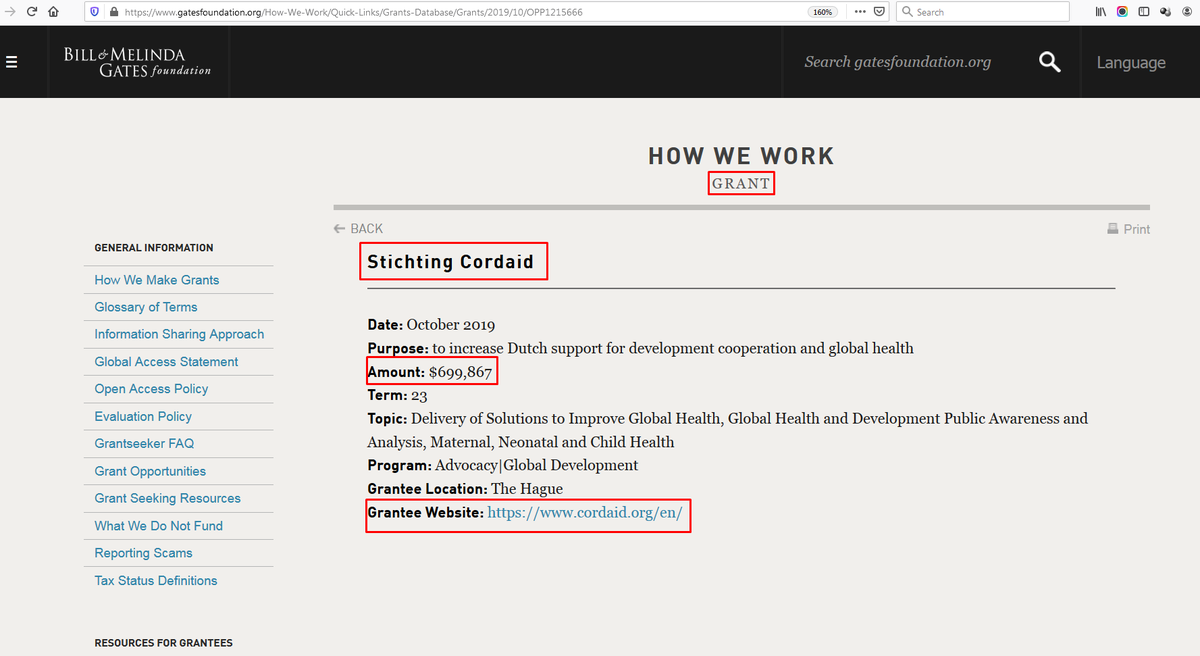The image size is (1200, 656).
Task: Open Open Access Policy link
Action: 151,389
